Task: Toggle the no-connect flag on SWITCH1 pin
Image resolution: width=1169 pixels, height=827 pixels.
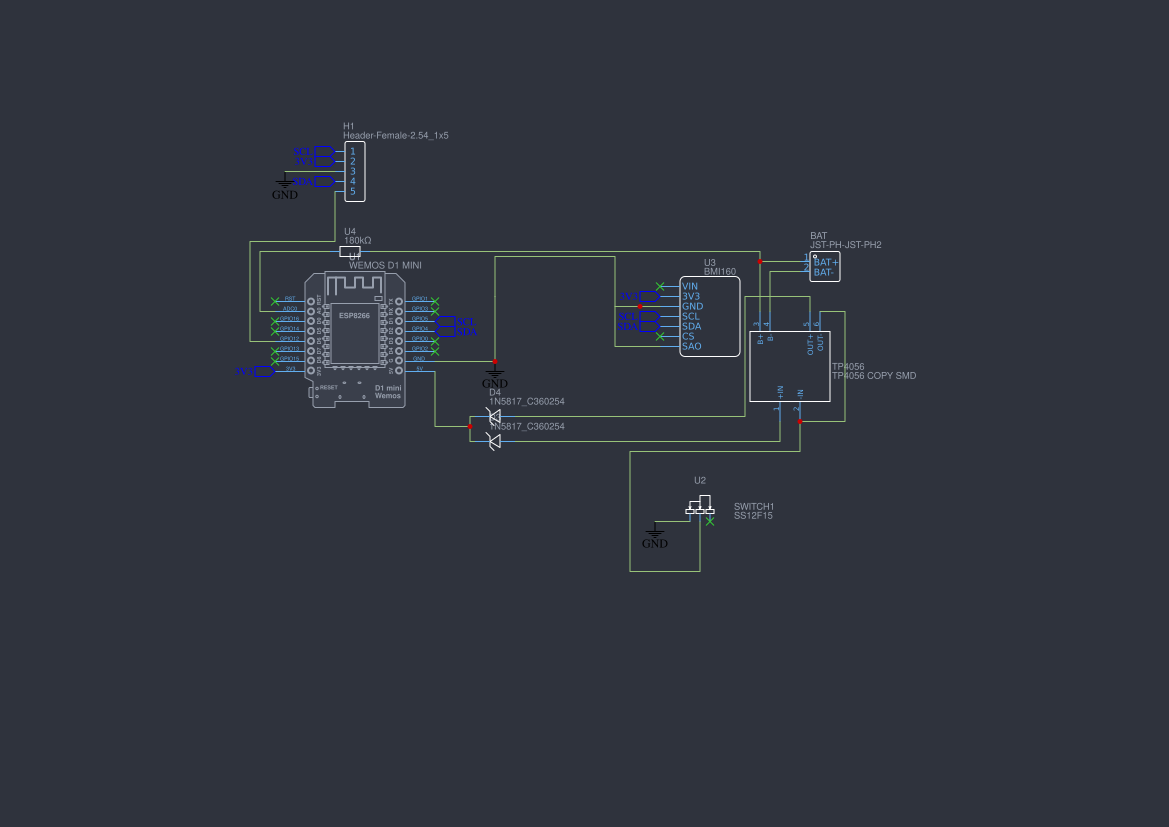Action: (710, 522)
